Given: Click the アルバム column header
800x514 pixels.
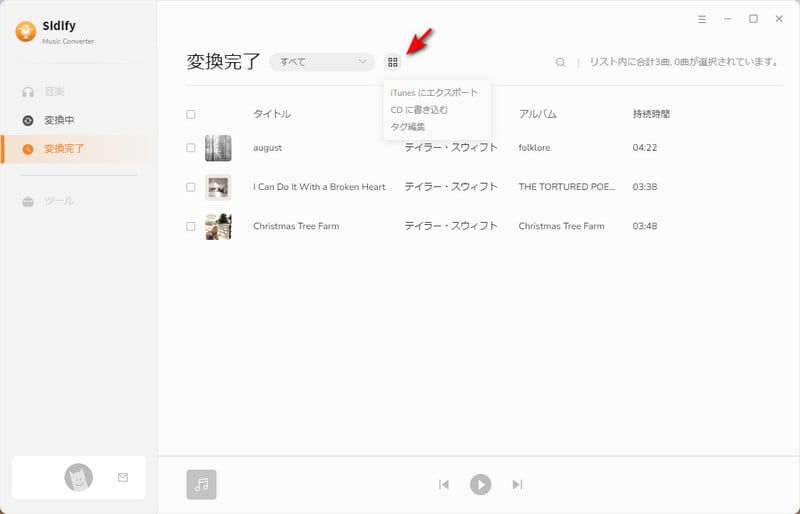Looking at the screenshot, I should click(x=538, y=114).
